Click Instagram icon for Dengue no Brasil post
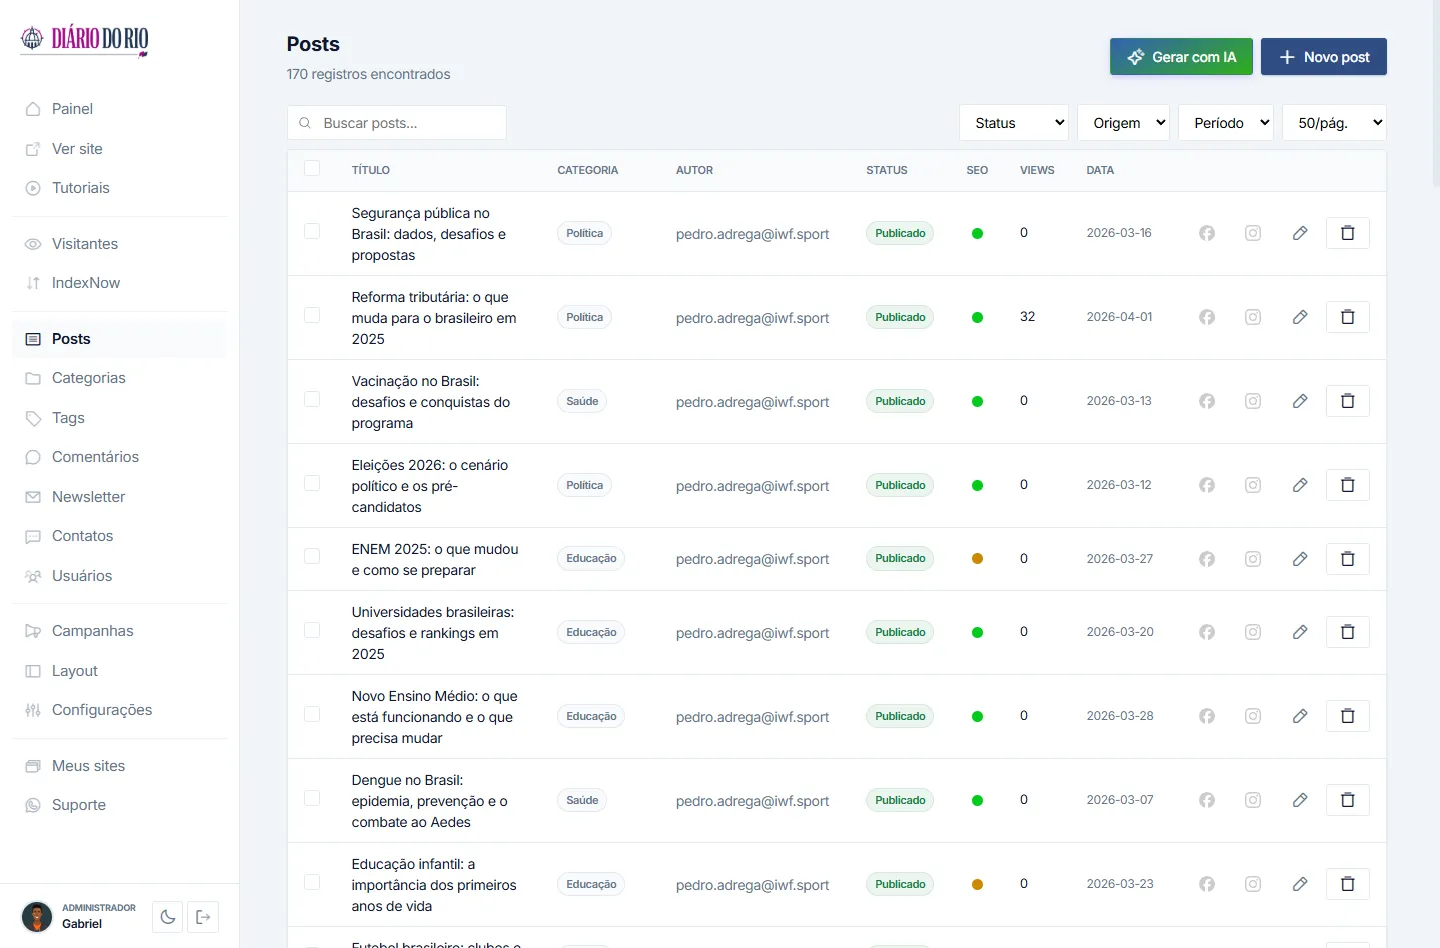Screen dimensions: 1440x948 pyautogui.click(x=1253, y=800)
